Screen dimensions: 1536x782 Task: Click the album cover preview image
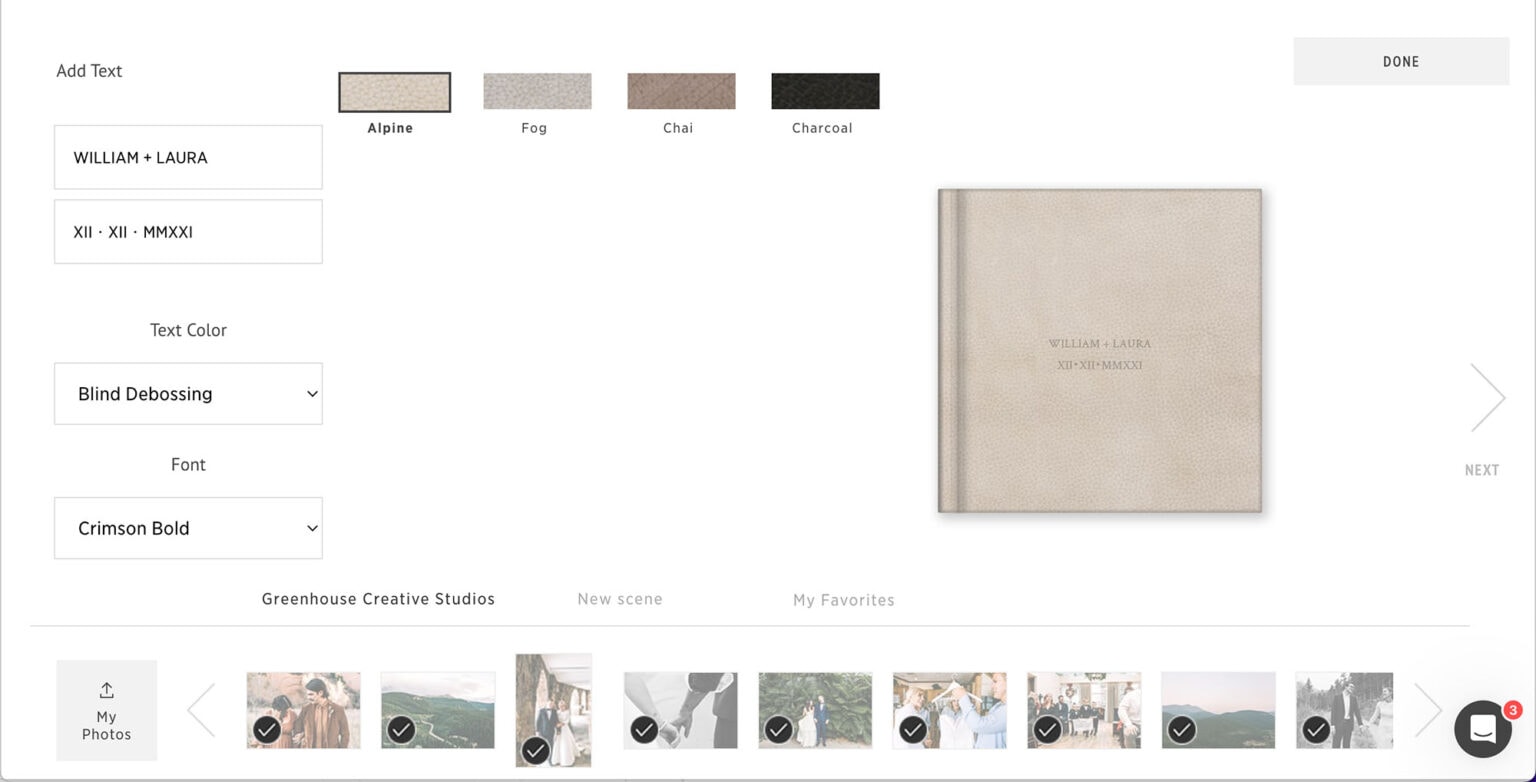tap(1100, 351)
